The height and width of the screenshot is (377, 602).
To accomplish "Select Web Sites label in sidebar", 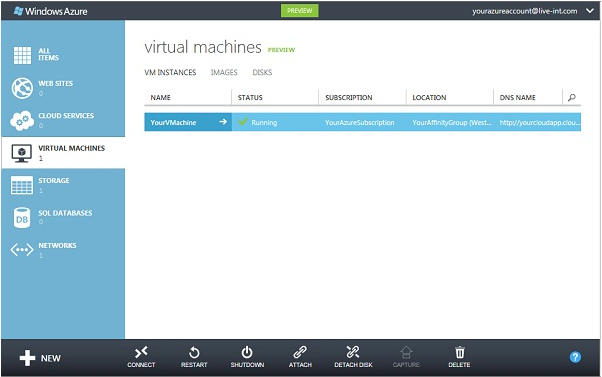I will pos(56,83).
